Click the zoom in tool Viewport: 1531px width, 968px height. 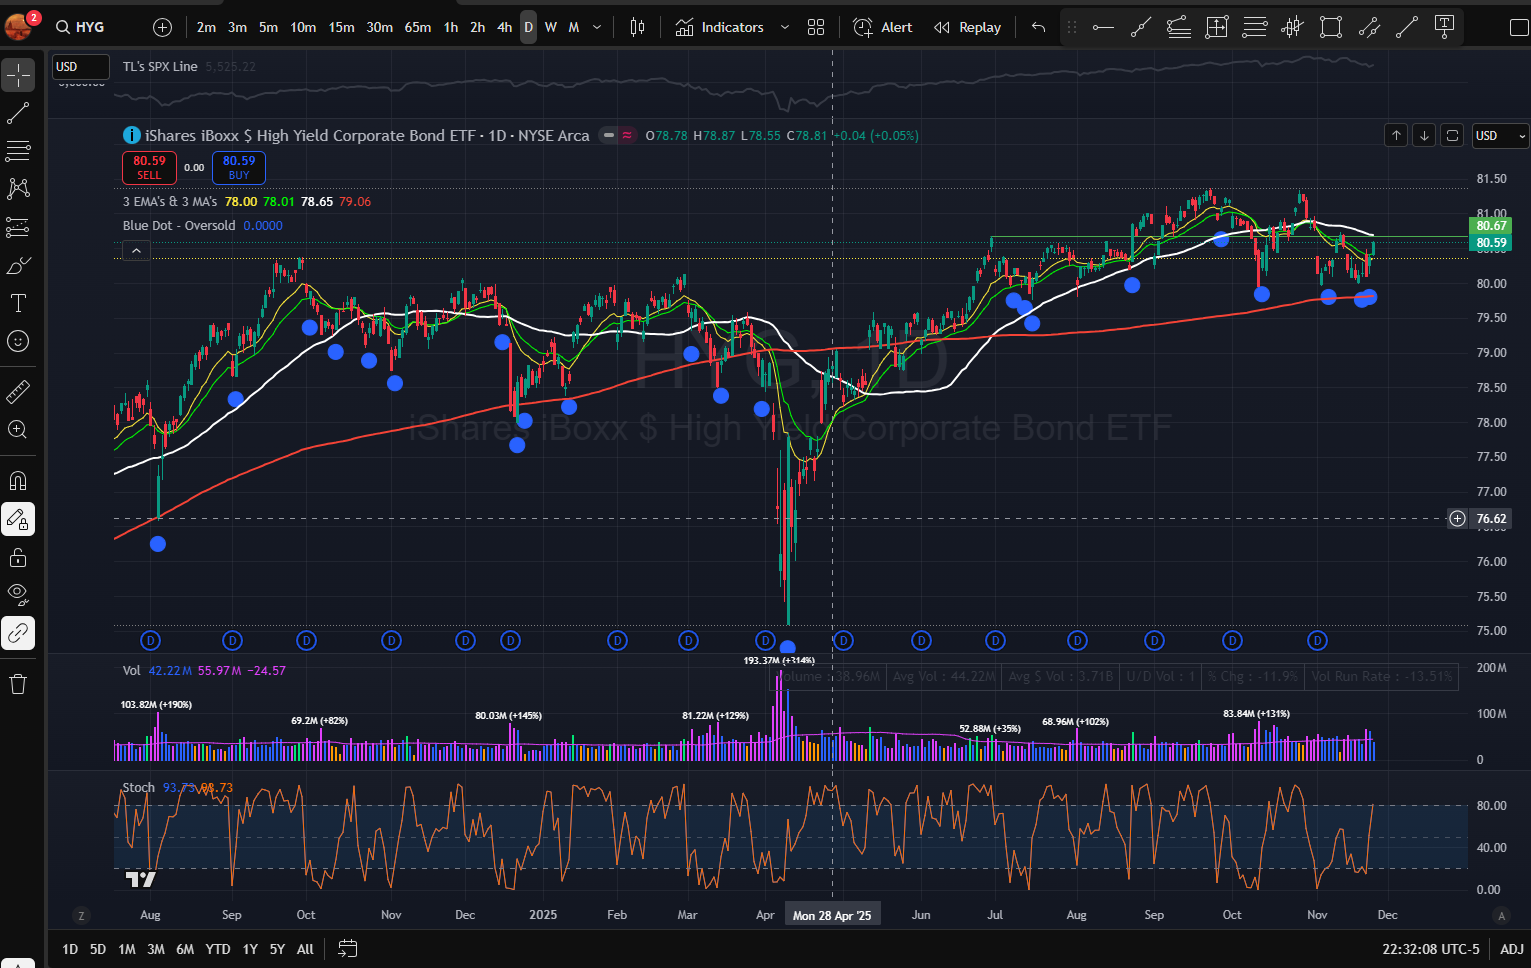pyautogui.click(x=18, y=429)
